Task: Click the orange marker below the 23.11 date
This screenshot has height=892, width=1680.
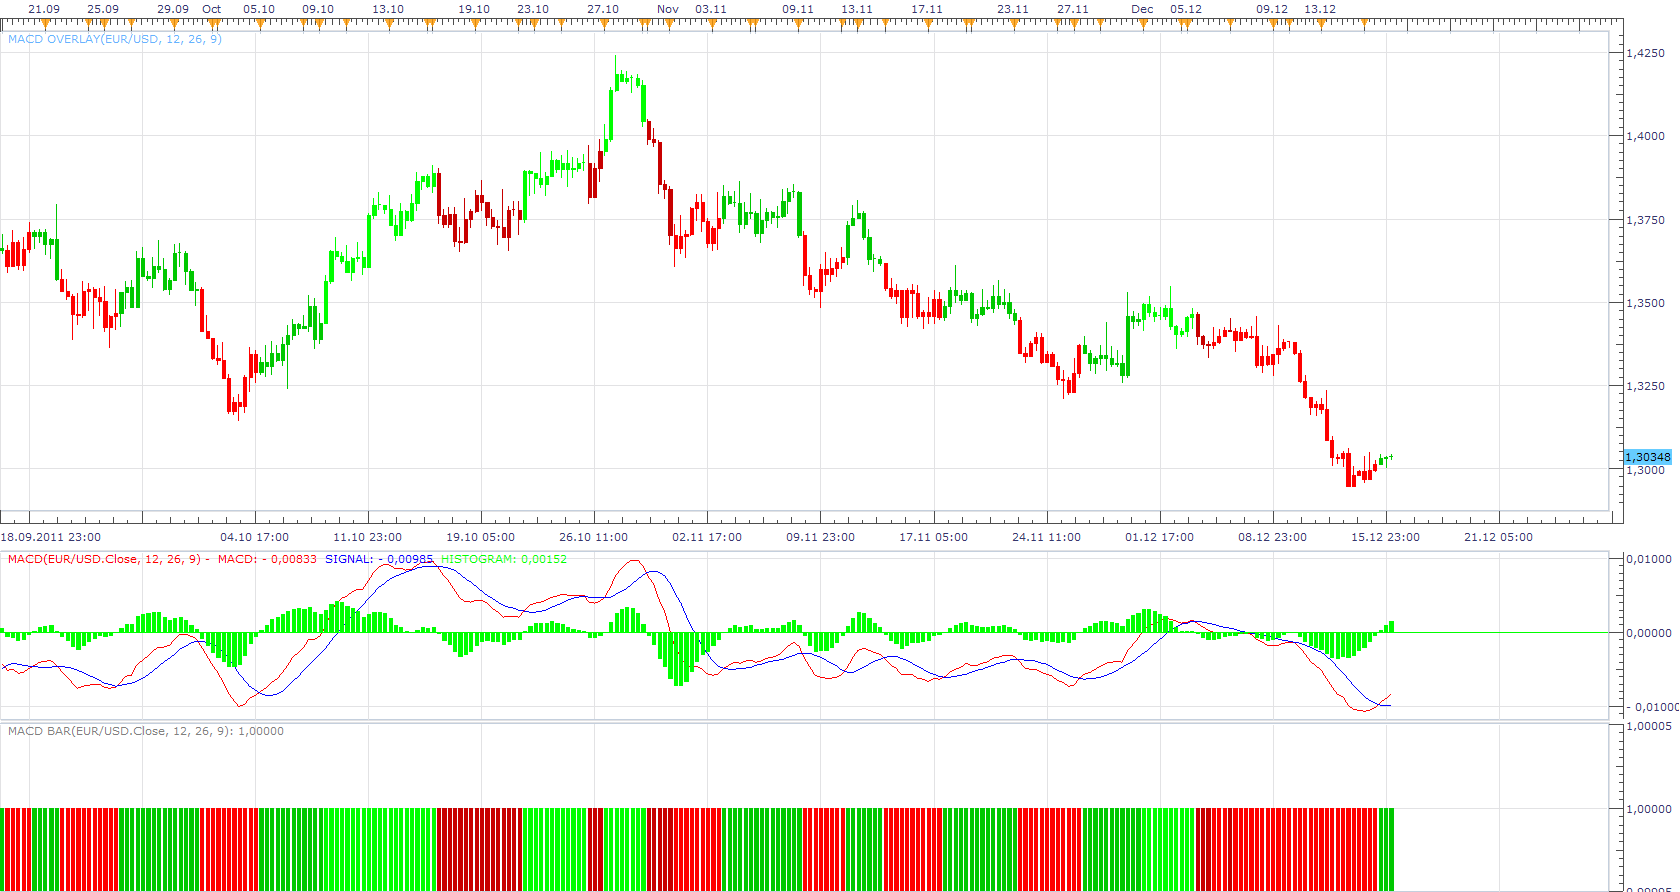Action: coord(1013,24)
